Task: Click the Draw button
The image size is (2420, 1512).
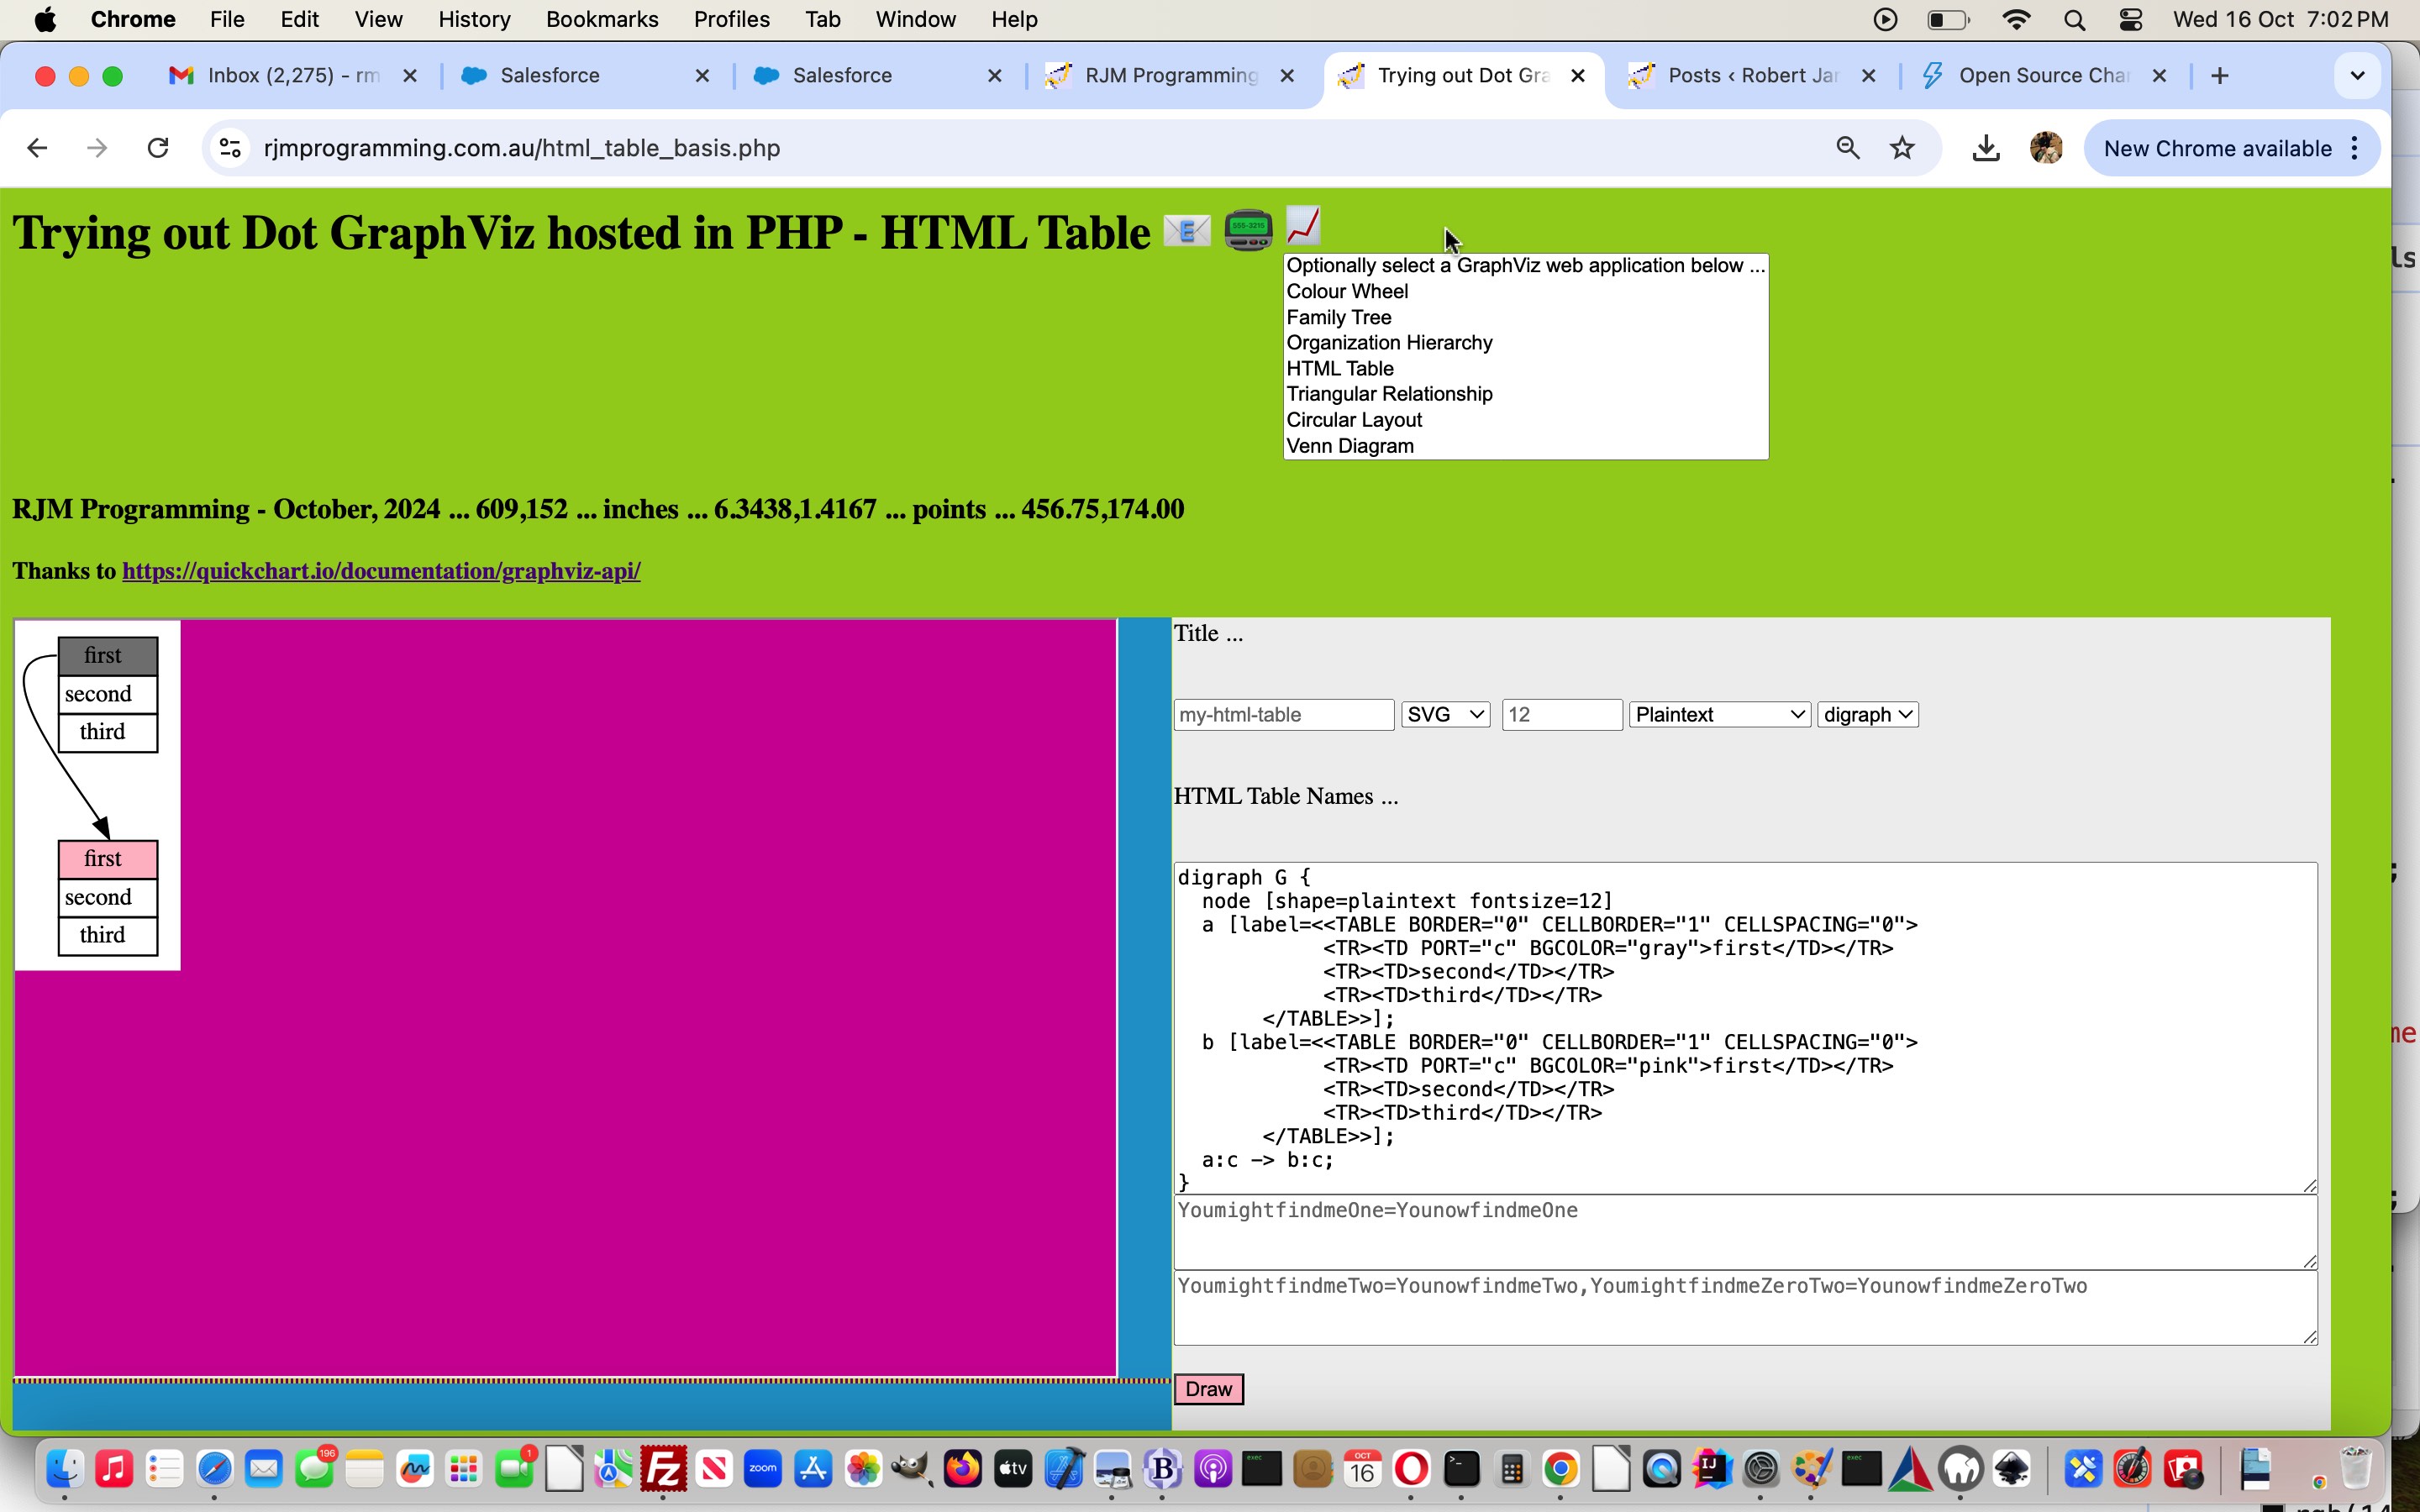Action: pyautogui.click(x=1209, y=1389)
